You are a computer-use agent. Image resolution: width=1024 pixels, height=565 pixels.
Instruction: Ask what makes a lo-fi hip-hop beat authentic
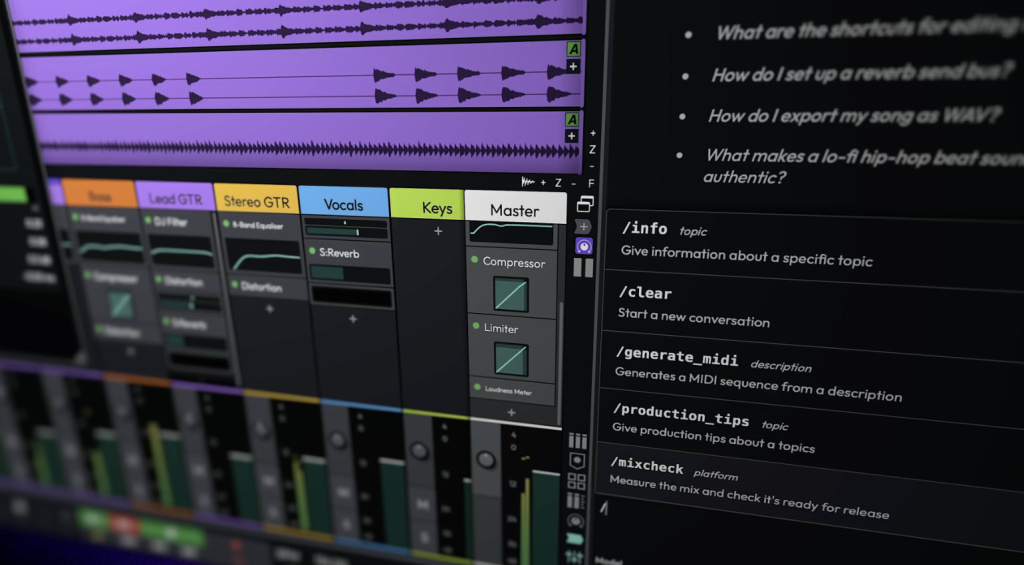(x=862, y=166)
